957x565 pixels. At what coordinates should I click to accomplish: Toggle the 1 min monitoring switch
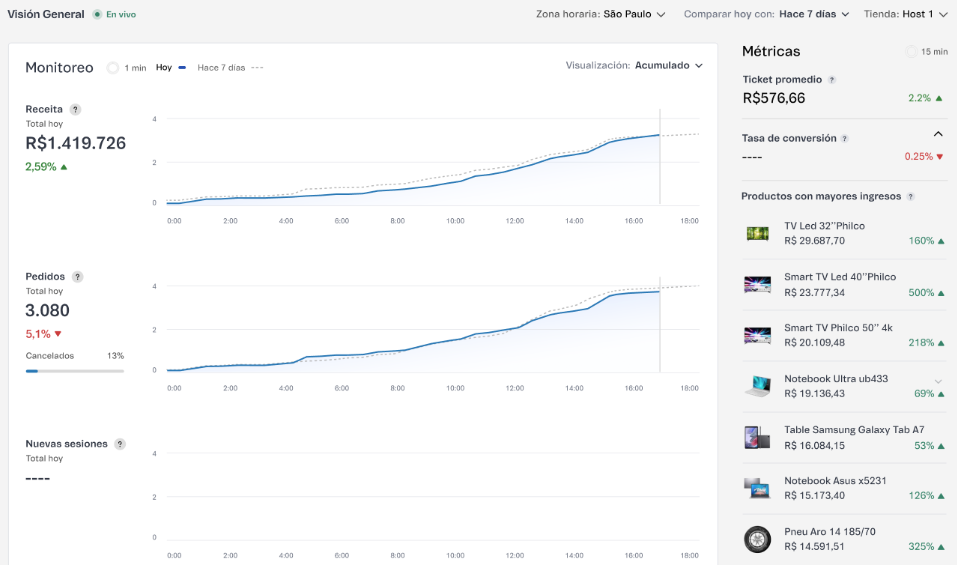coord(113,68)
